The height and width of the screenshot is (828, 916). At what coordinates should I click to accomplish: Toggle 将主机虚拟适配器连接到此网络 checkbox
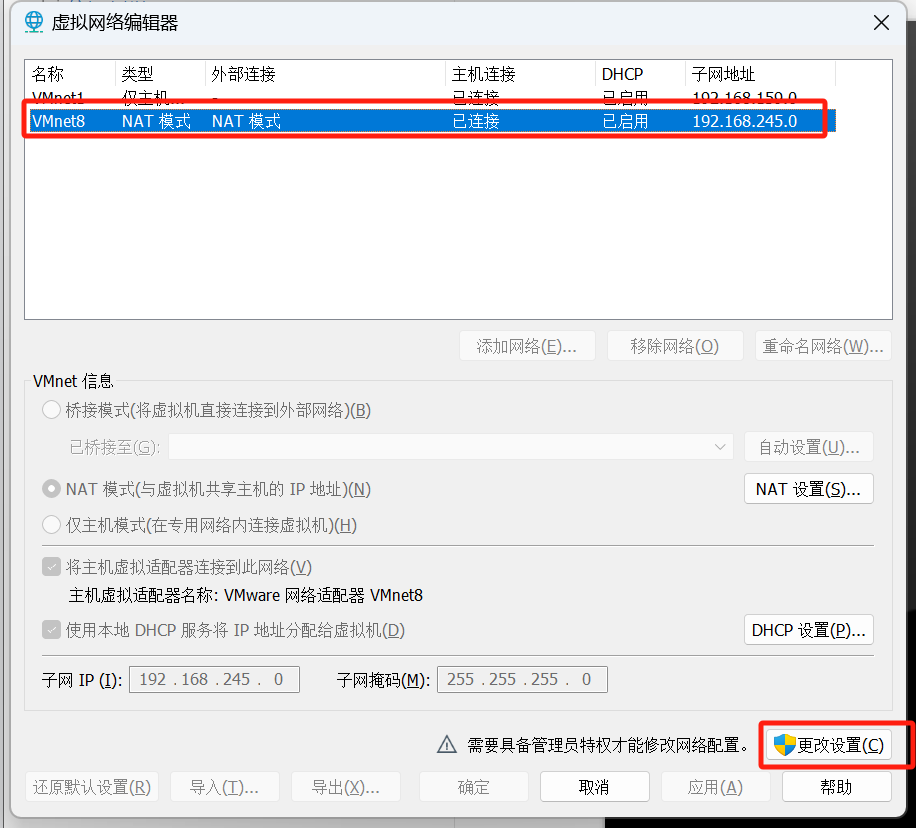coord(51,566)
